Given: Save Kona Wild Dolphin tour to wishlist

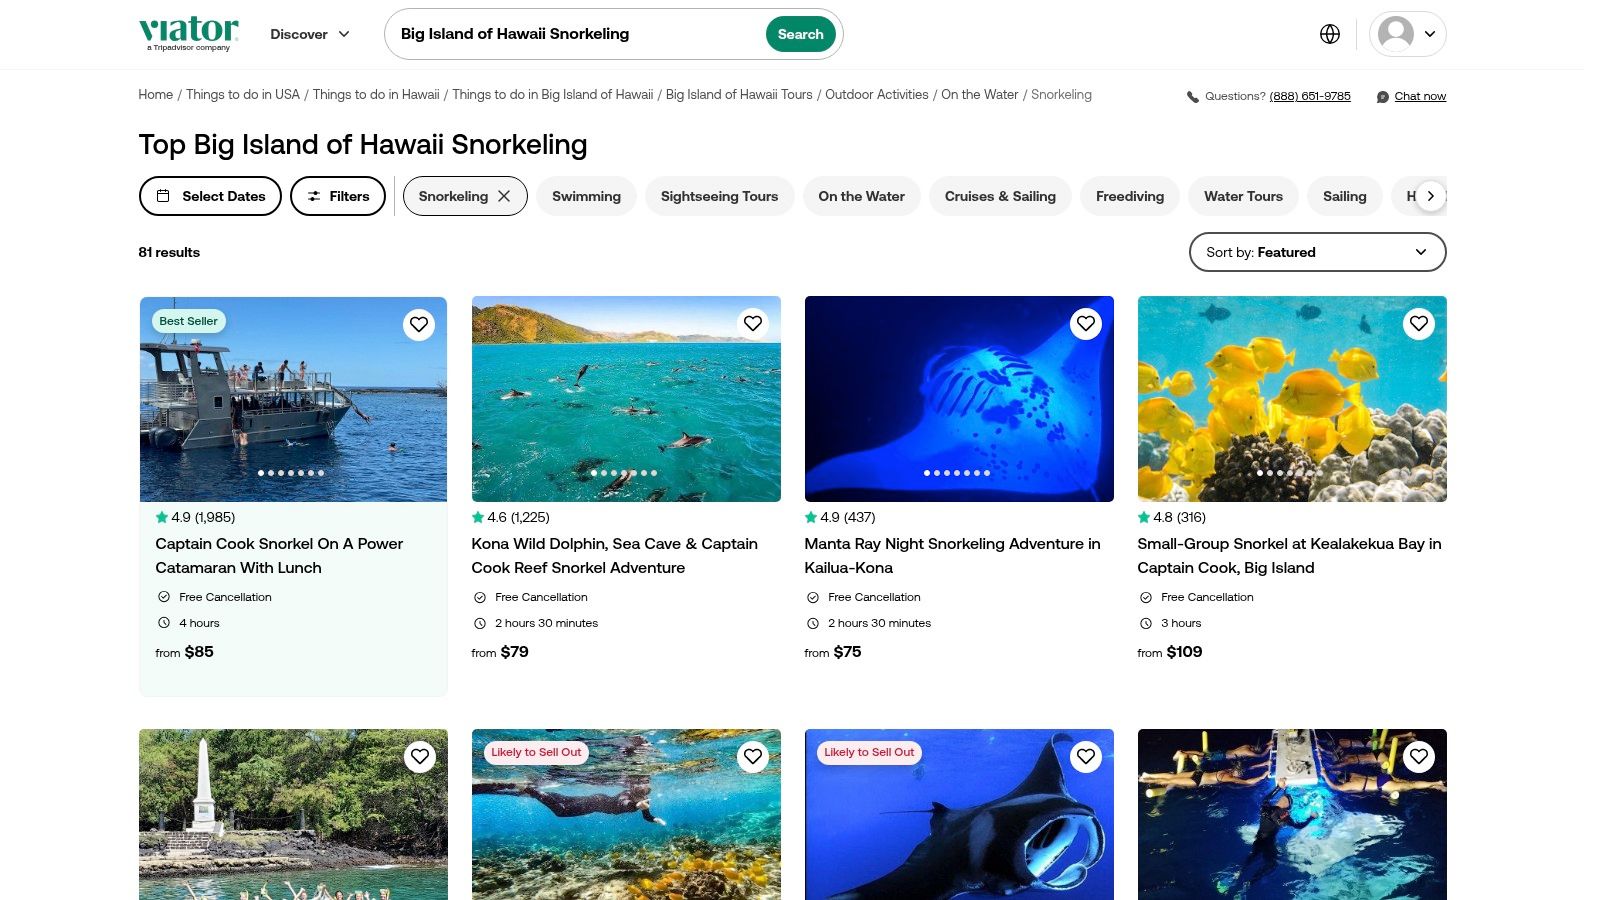Looking at the screenshot, I should tap(753, 323).
